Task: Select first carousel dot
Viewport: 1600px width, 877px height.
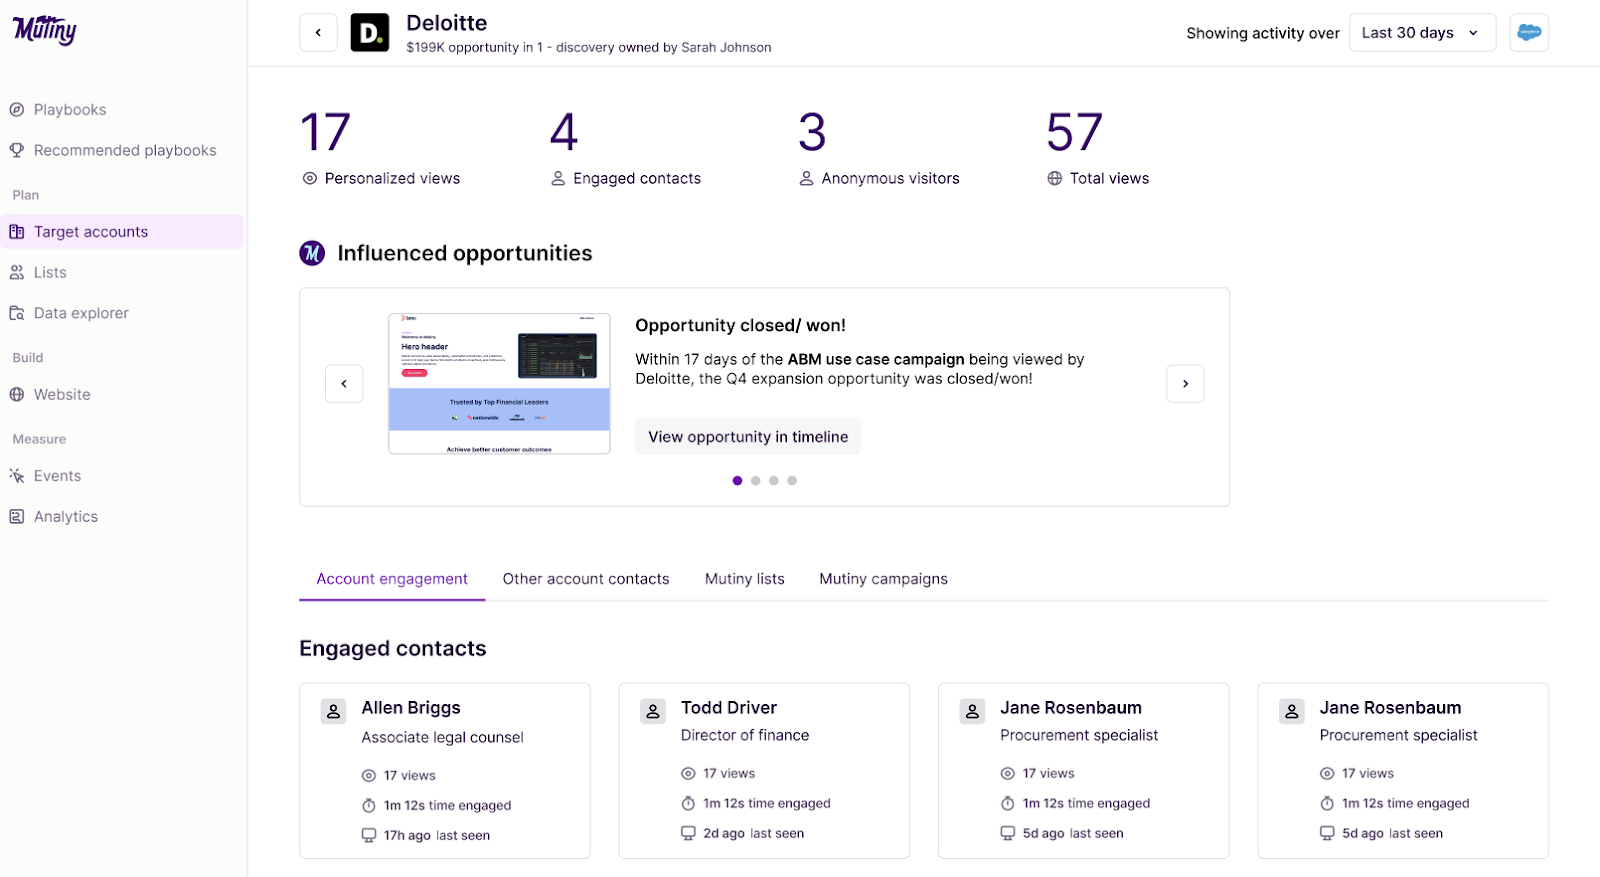Action: click(737, 481)
